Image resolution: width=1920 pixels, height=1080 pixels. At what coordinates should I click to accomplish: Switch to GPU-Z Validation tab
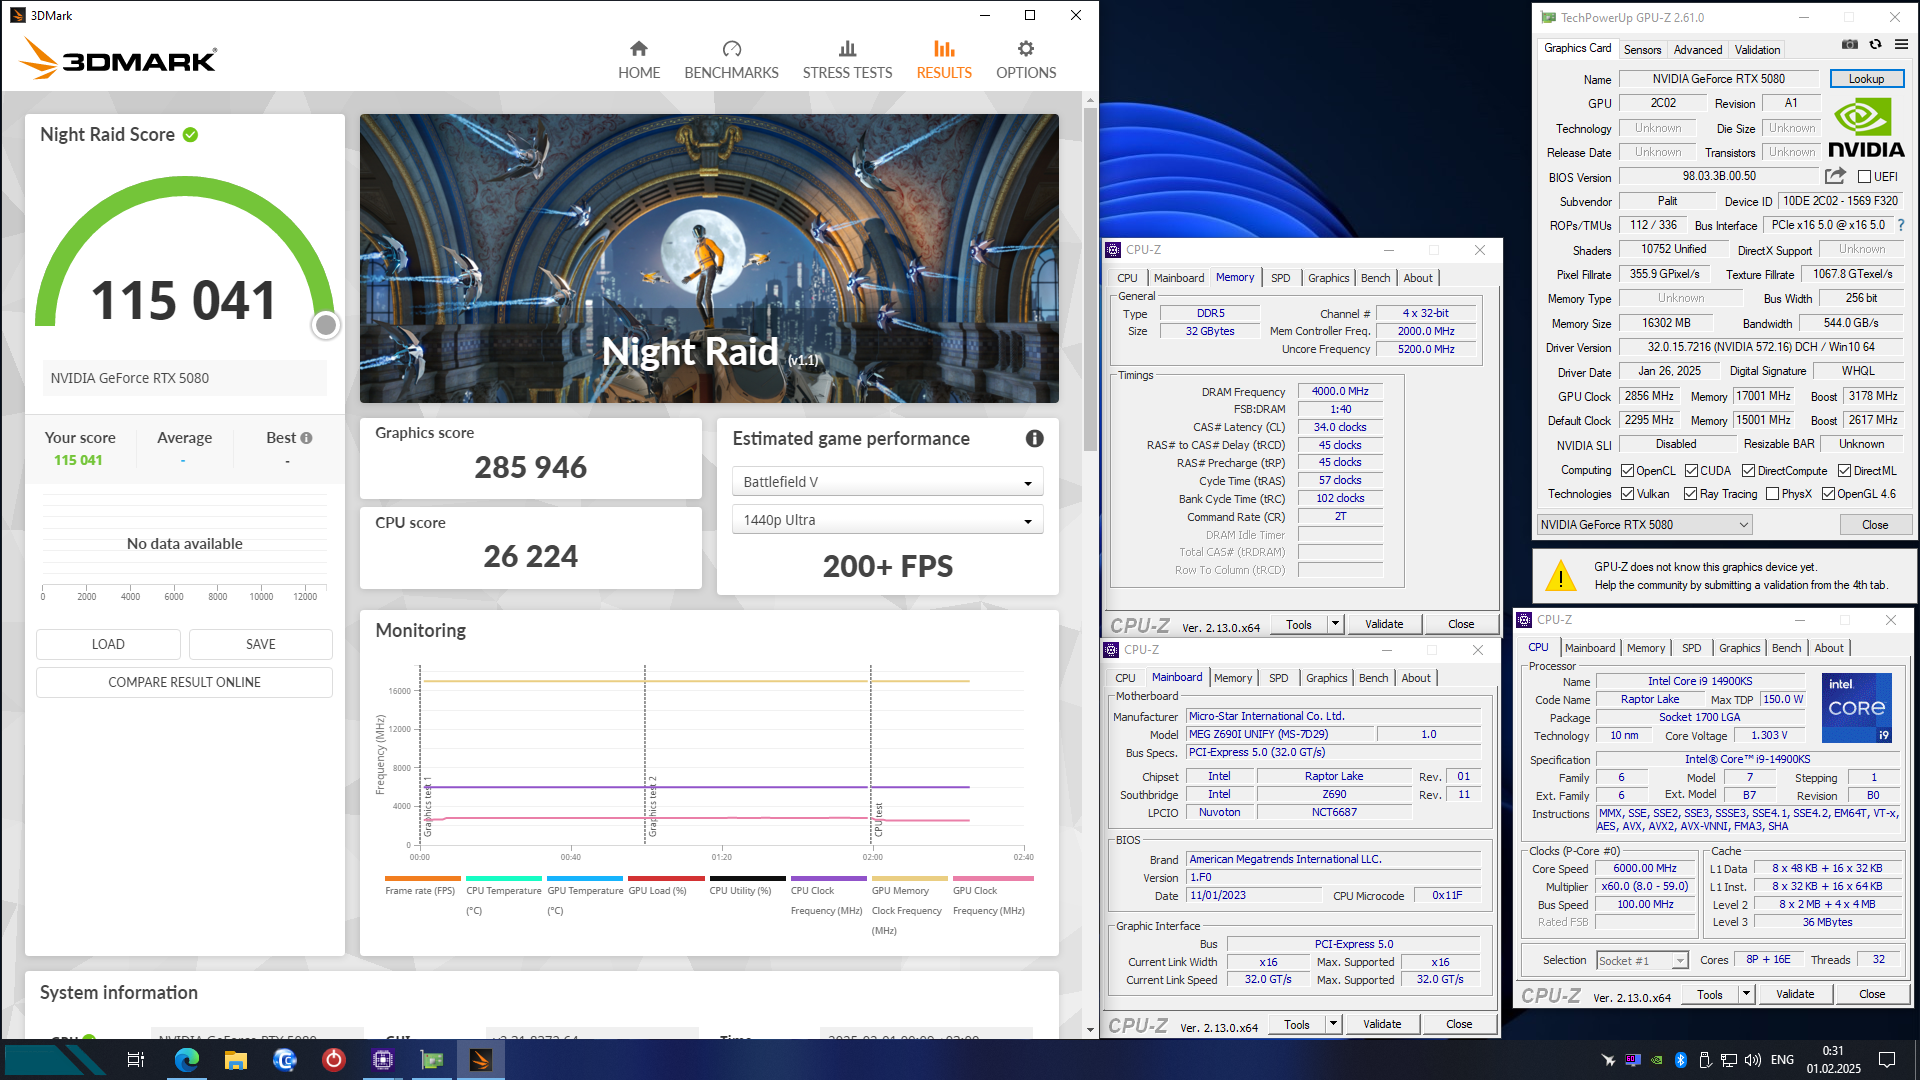point(1757,50)
